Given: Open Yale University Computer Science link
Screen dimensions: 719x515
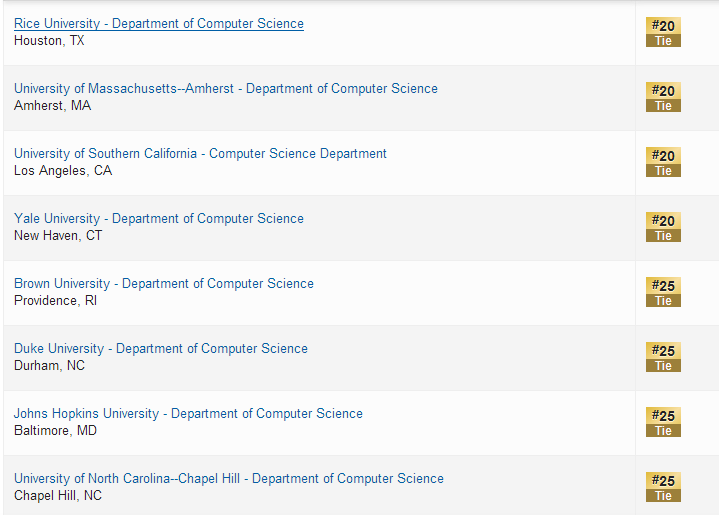Looking at the screenshot, I should pos(159,219).
